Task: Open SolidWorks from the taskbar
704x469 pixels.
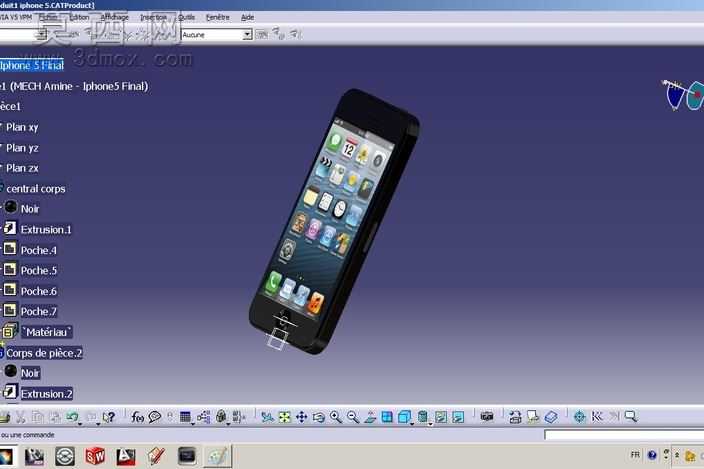Action: [x=95, y=456]
